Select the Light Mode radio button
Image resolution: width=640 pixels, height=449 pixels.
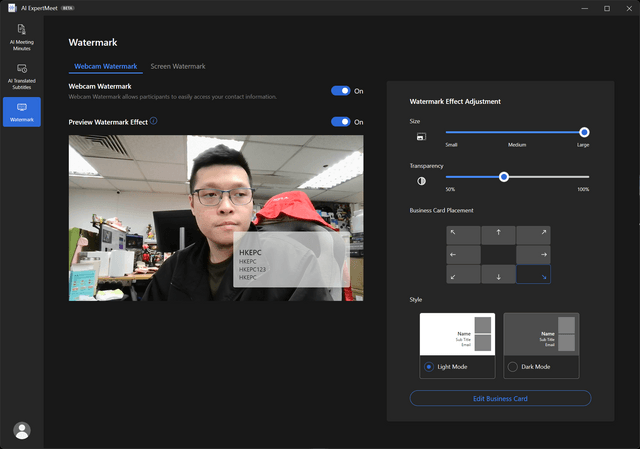point(429,367)
